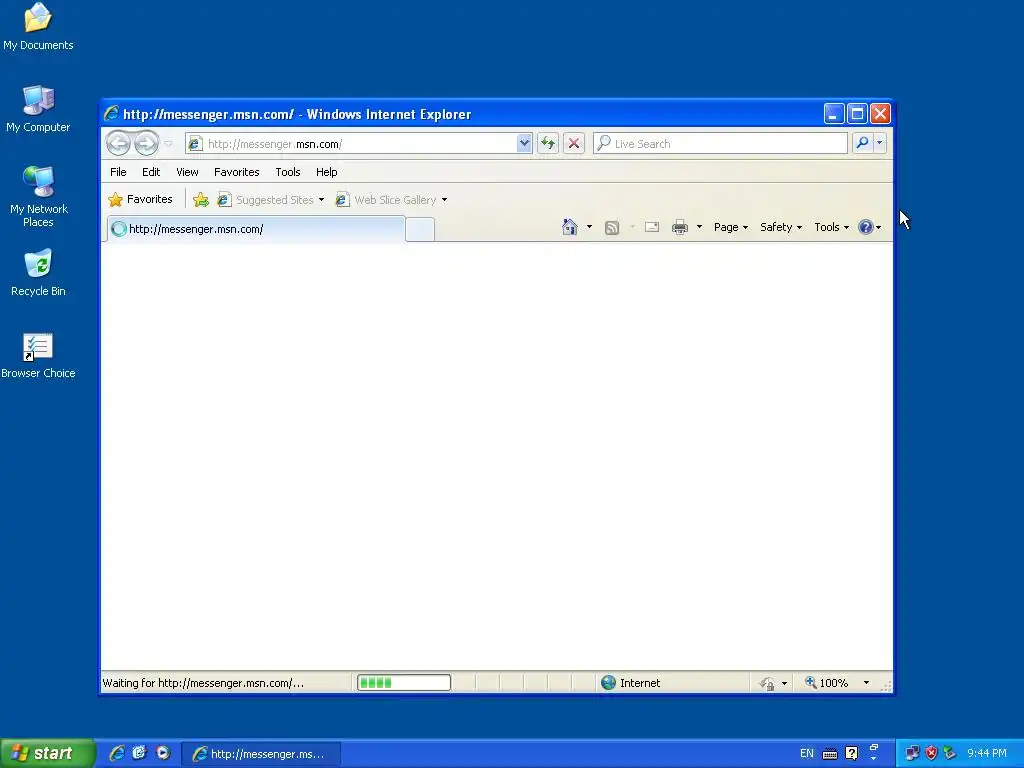Click the Back navigation arrow button

tap(118, 143)
